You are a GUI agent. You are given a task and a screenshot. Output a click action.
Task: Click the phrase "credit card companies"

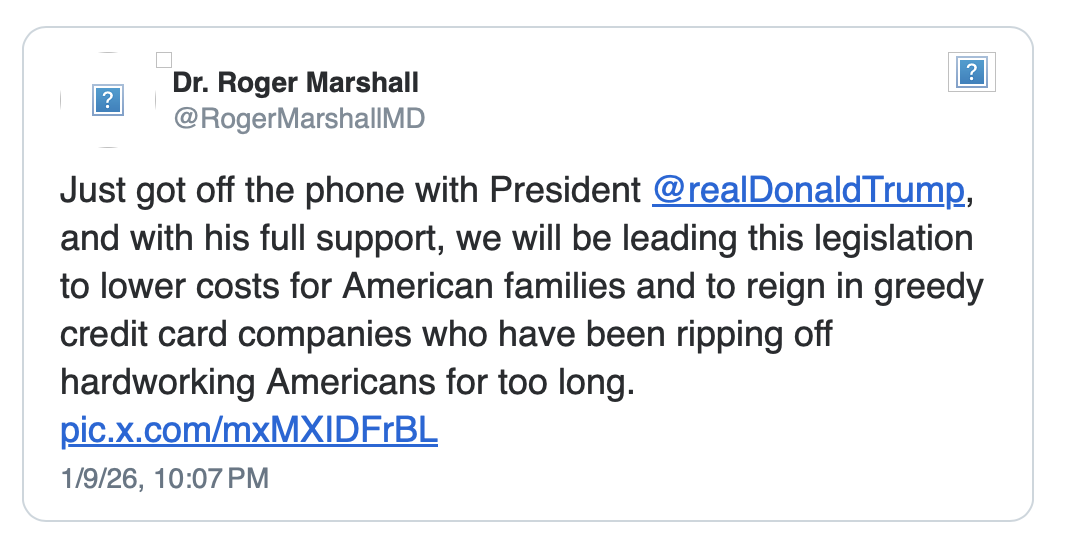[238, 335]
